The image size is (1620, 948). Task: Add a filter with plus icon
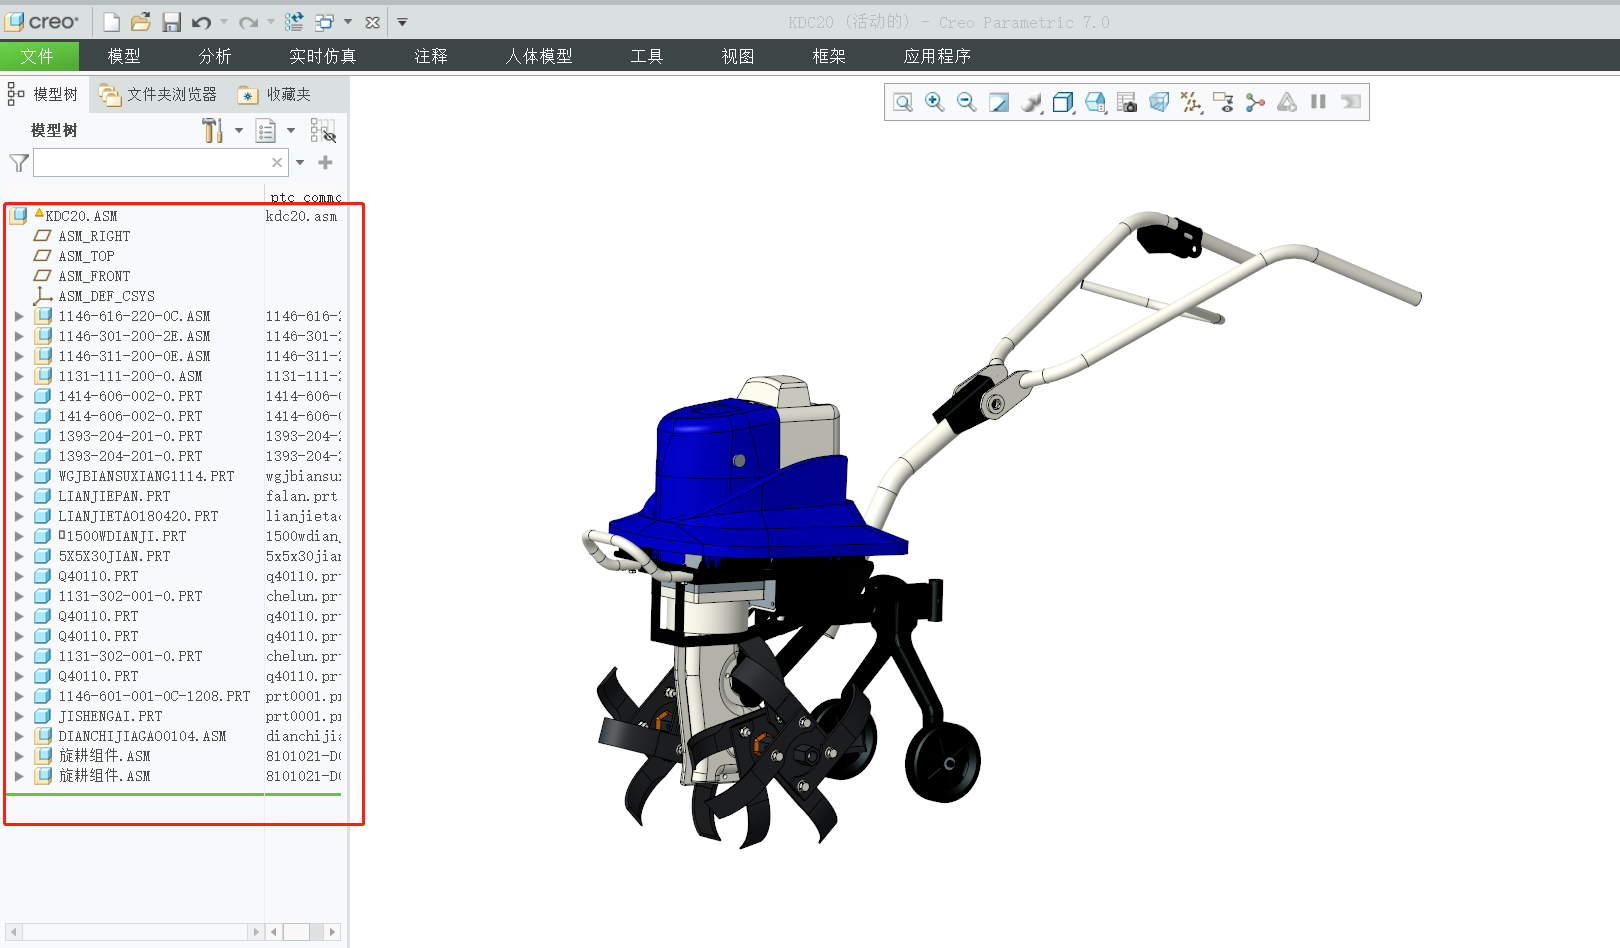click(325, 162)
